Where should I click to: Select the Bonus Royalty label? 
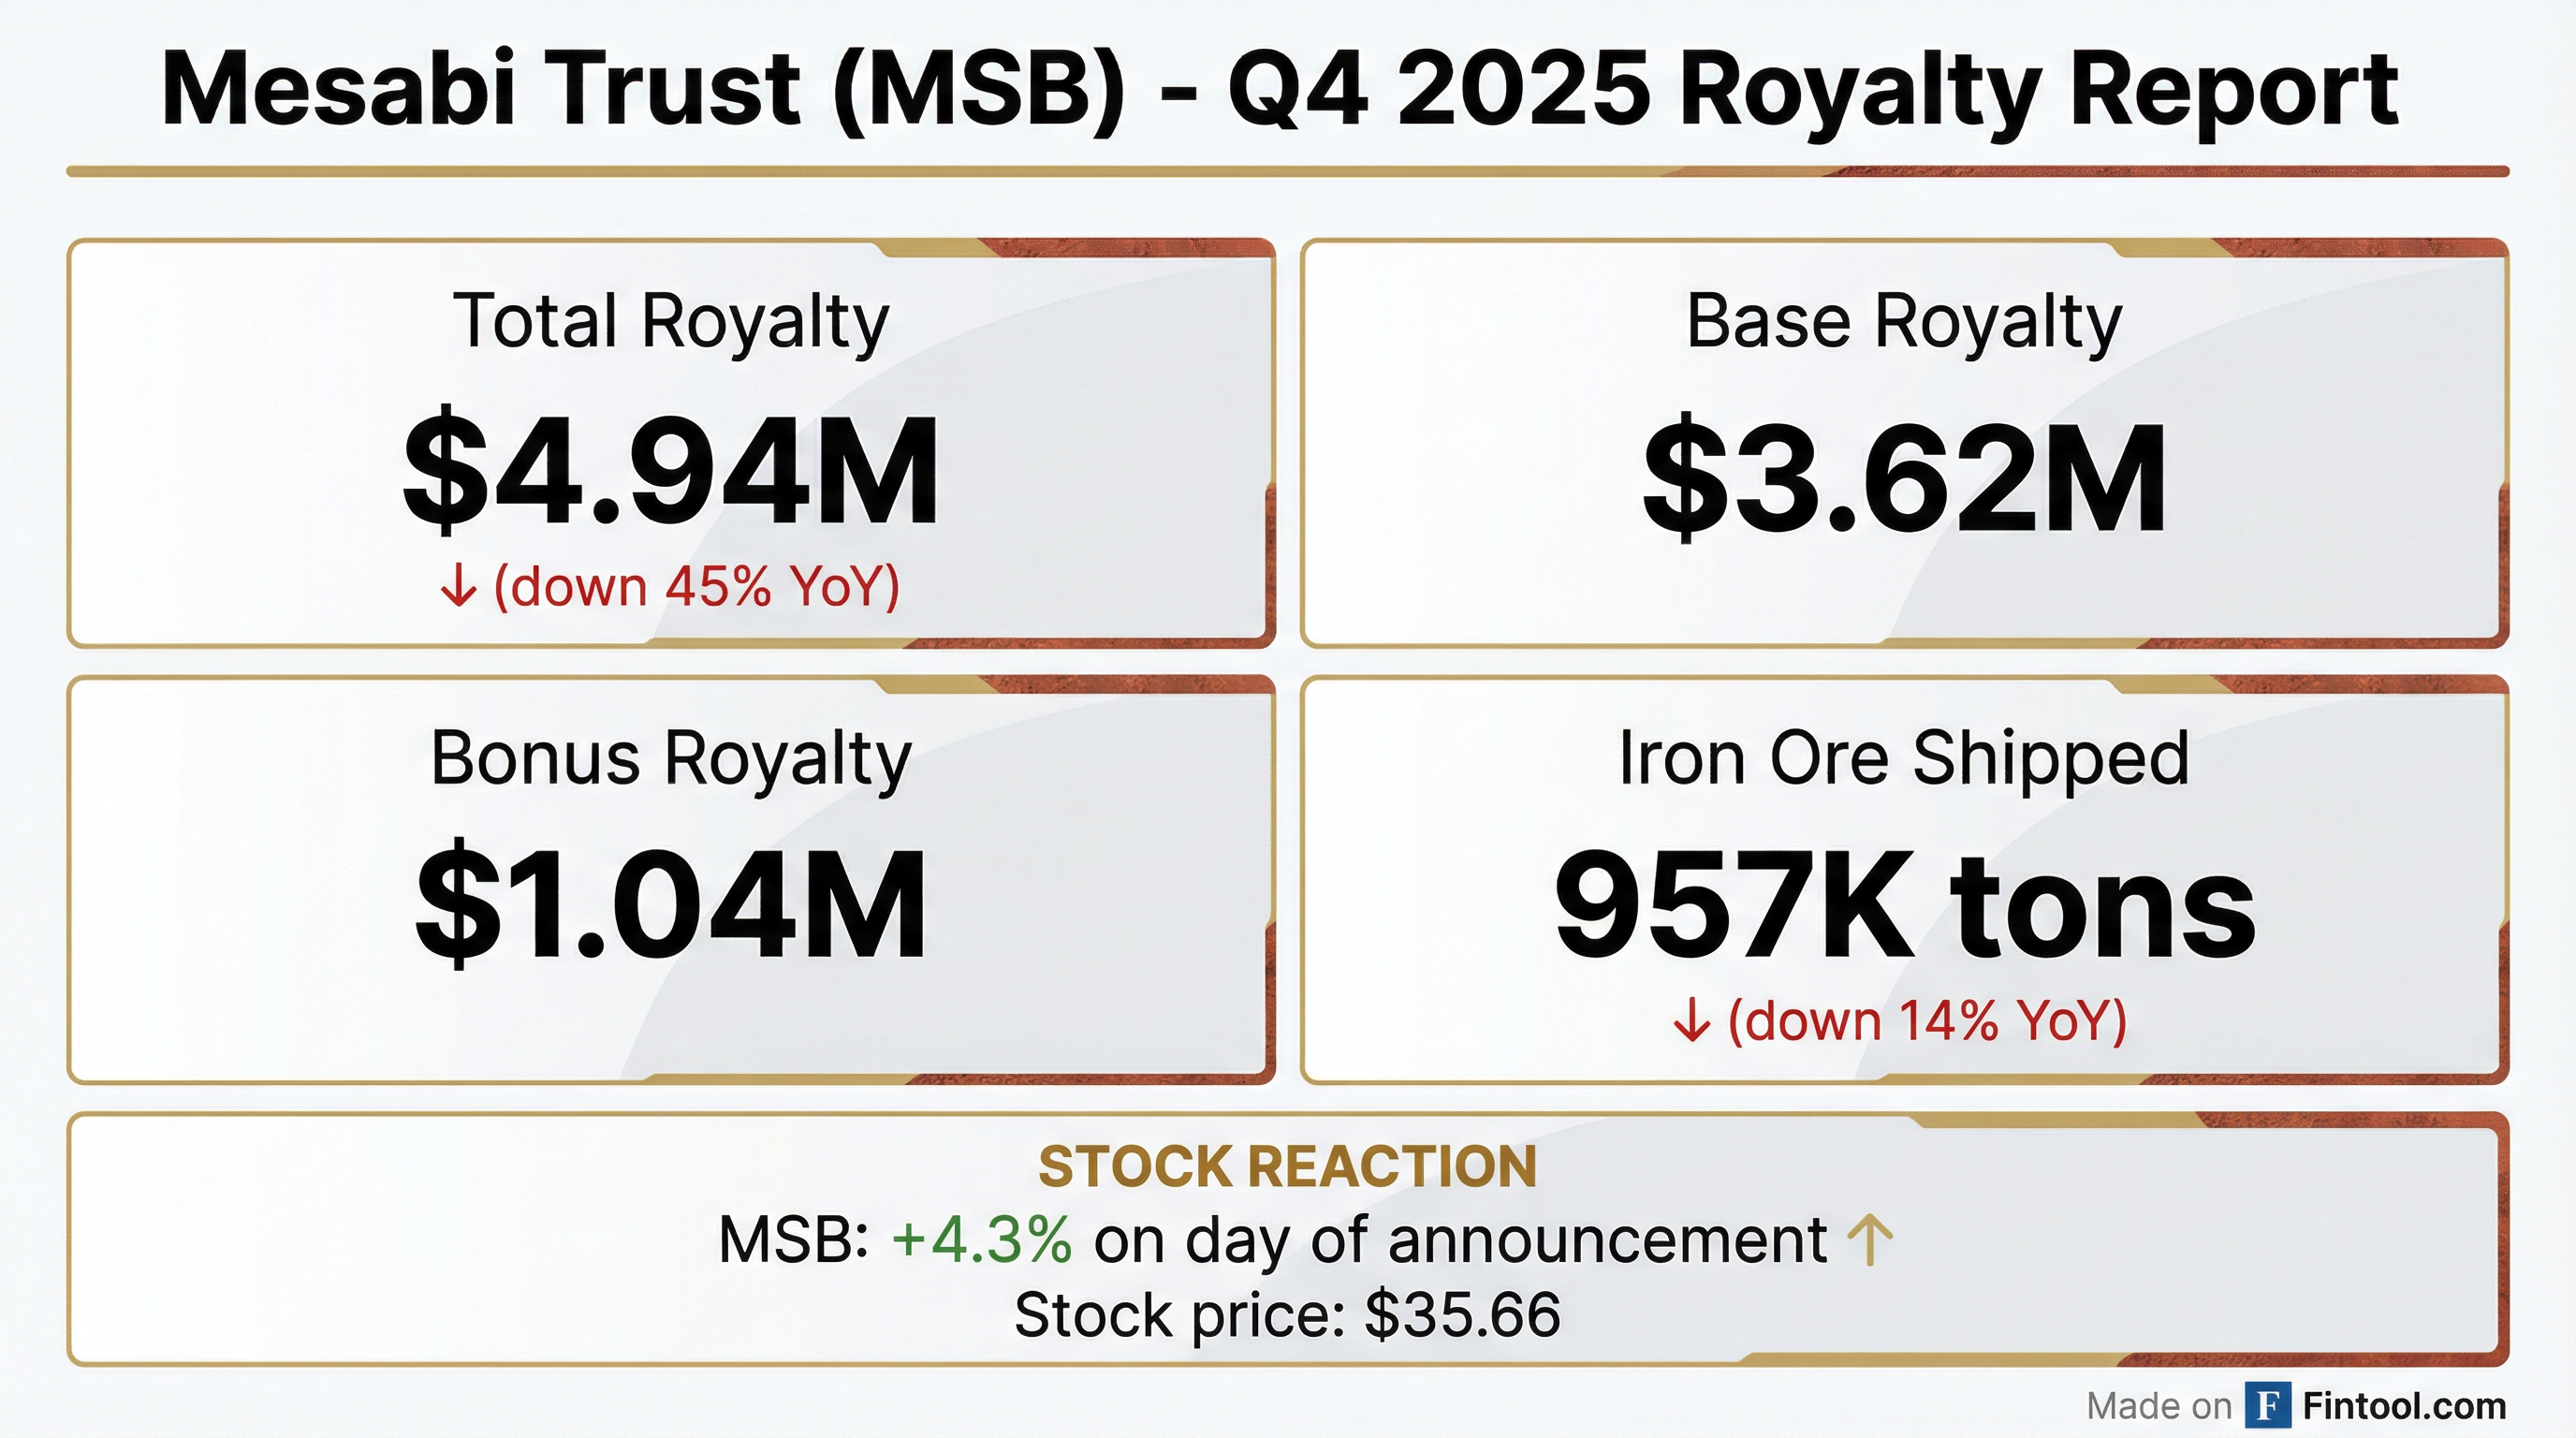coord(670,758)
